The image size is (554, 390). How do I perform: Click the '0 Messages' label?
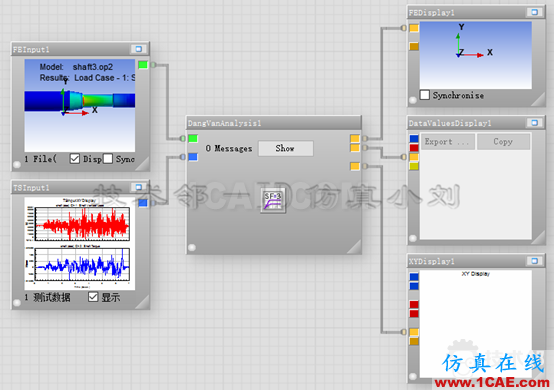229,148
